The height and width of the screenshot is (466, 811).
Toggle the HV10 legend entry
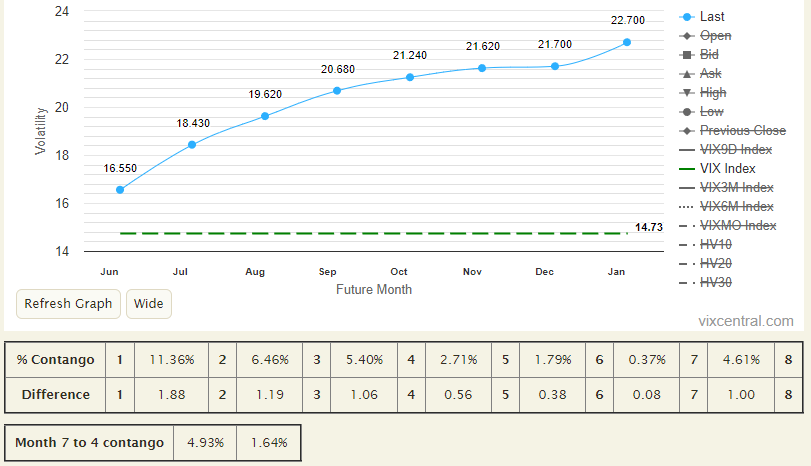point(715,245)
